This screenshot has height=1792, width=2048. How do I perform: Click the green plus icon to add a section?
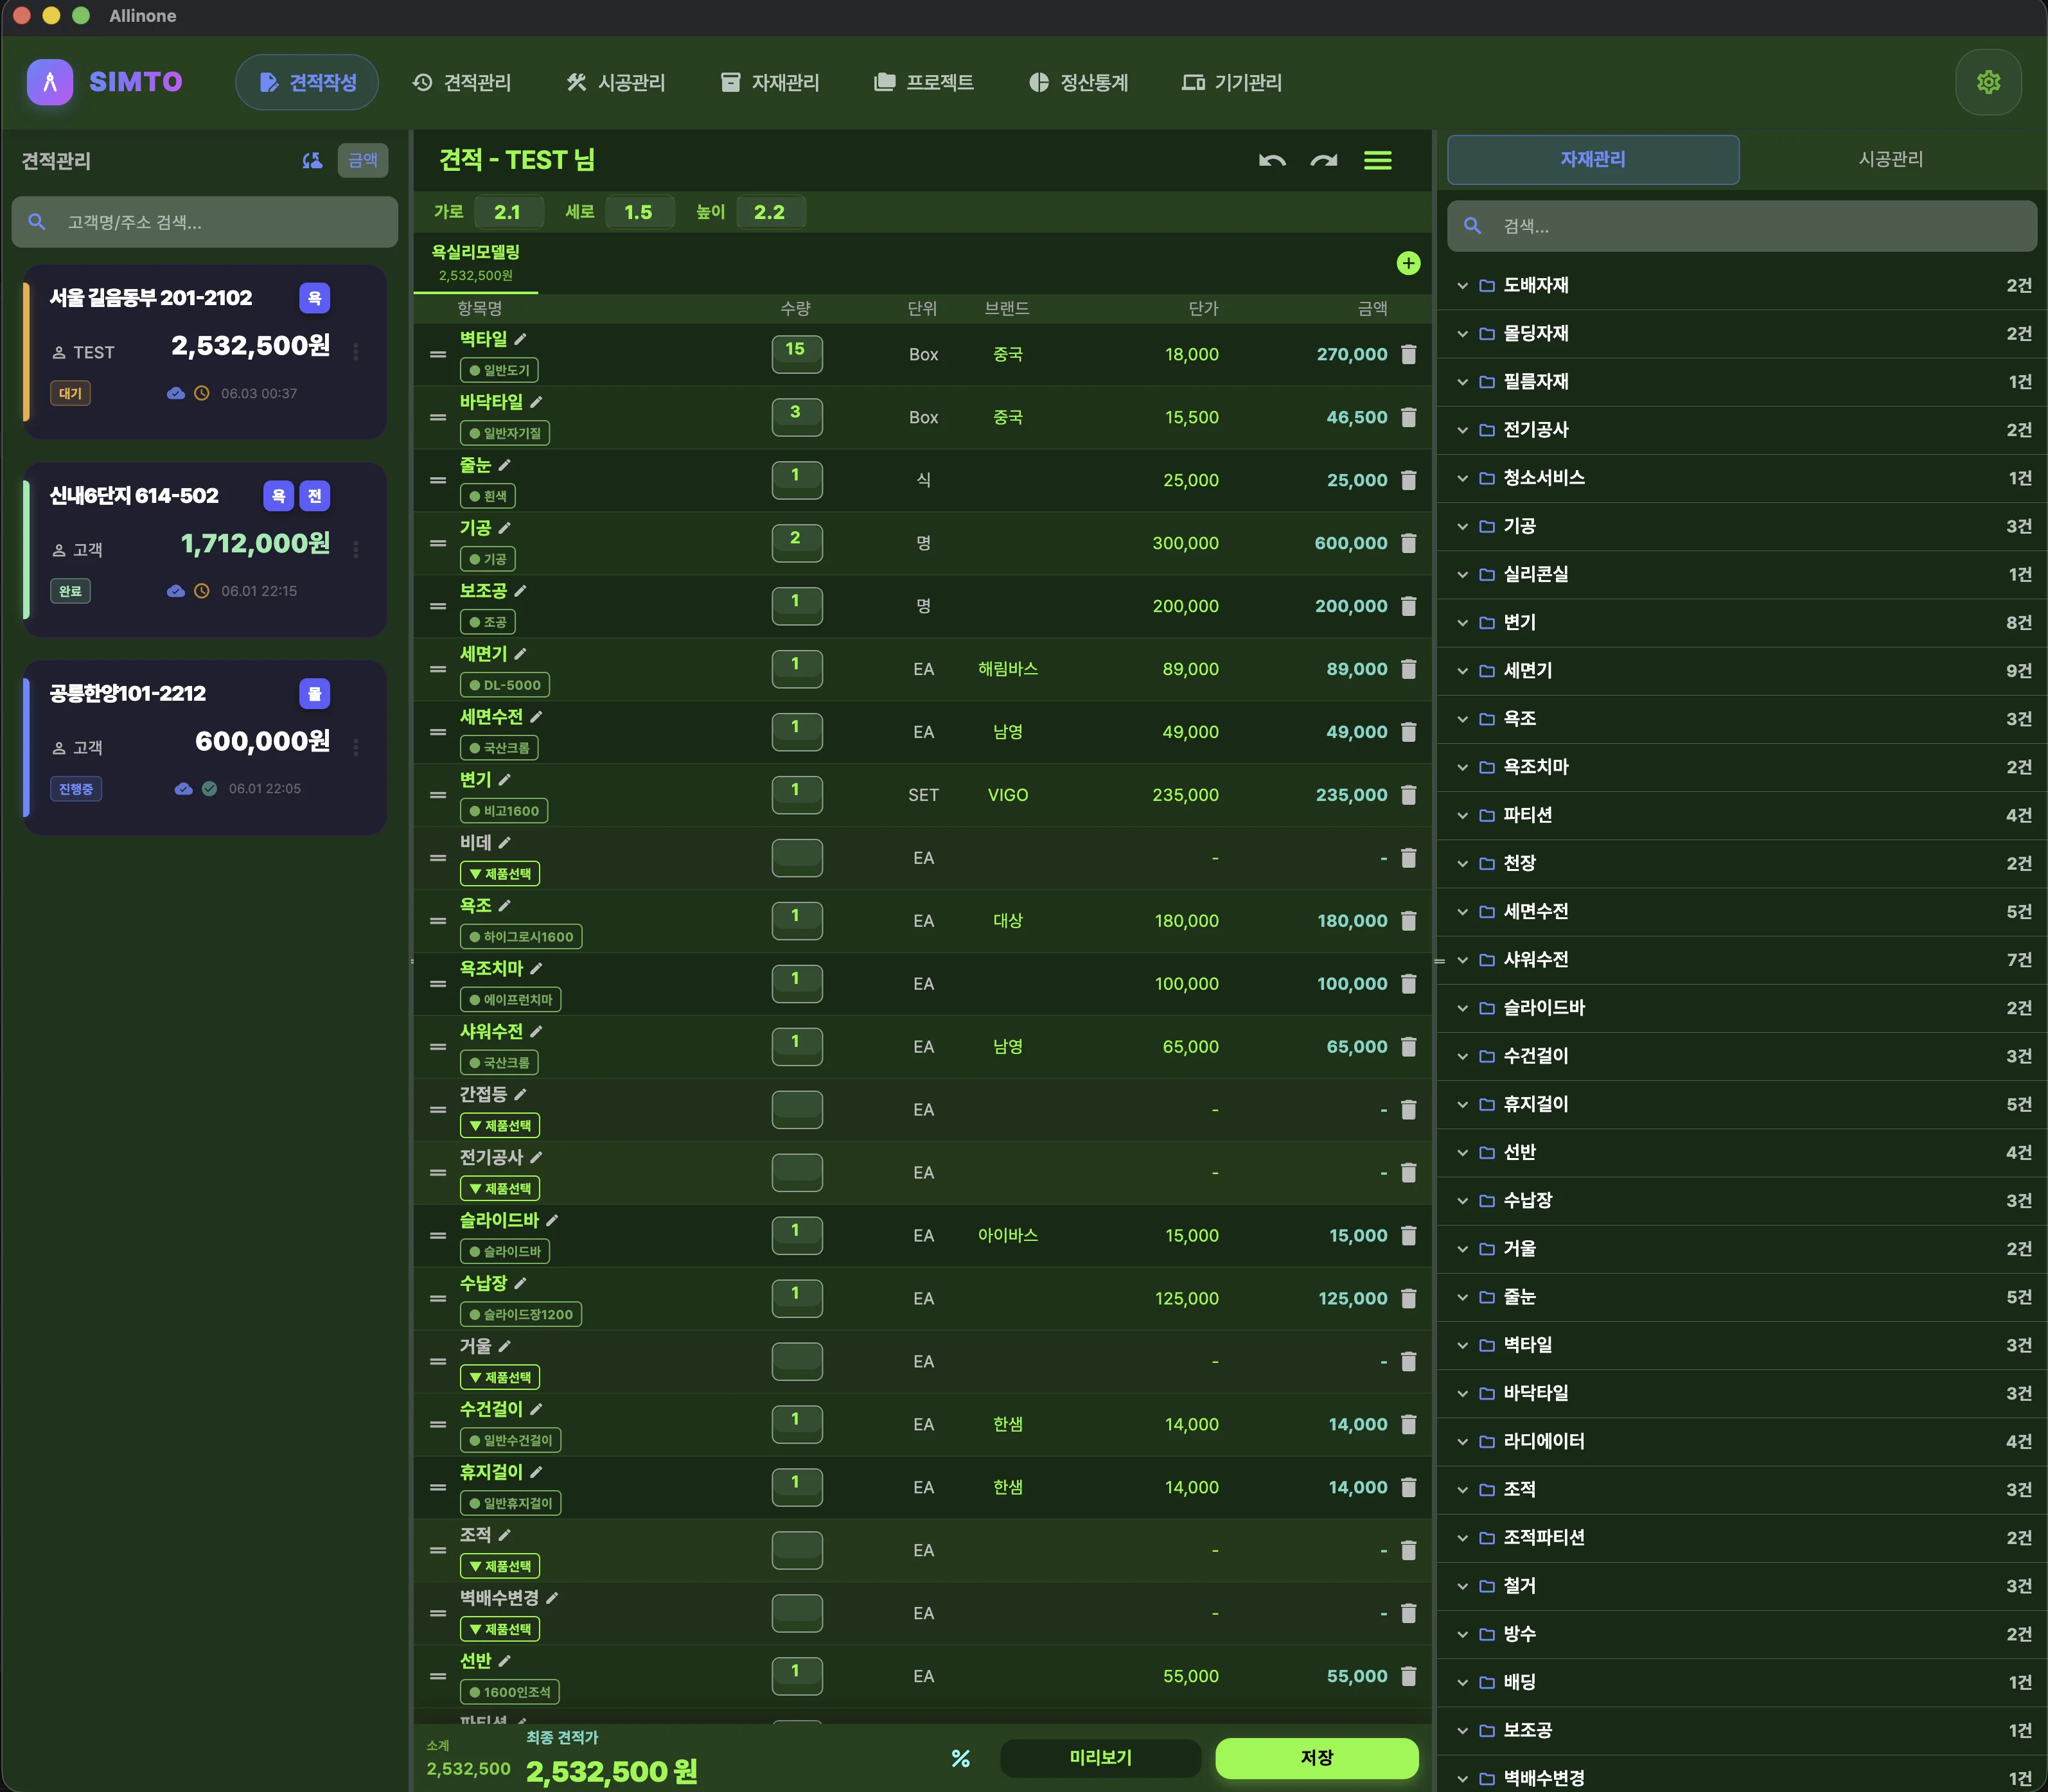click(1408, 263)
